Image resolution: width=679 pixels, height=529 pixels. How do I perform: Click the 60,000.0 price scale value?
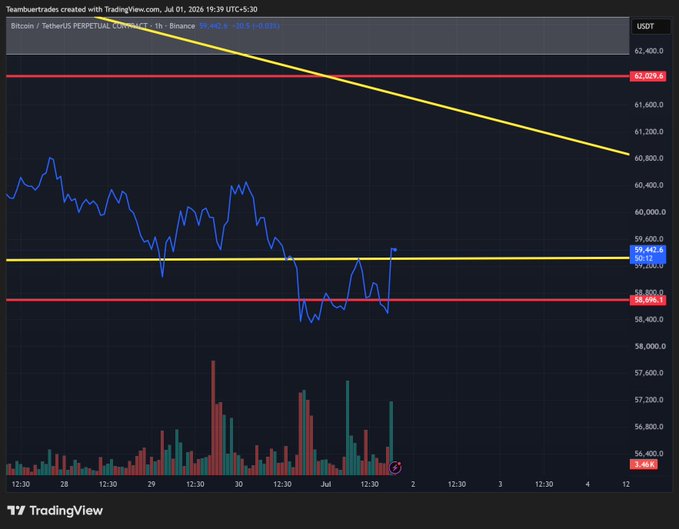[x=650, y=212]
